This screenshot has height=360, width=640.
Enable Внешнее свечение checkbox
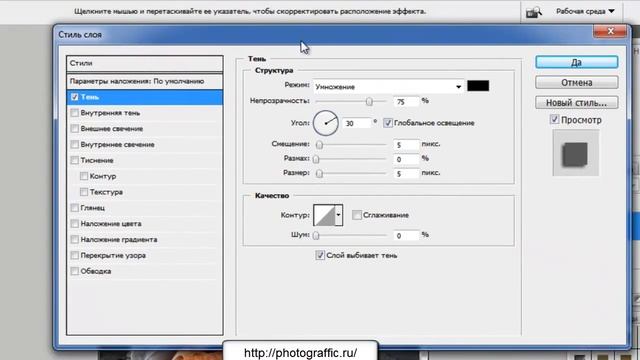pos(74,129)
